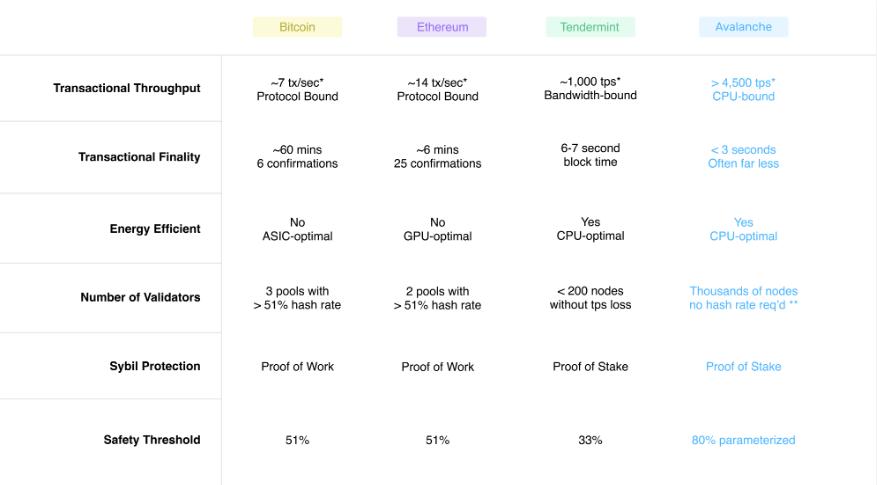Click Tendermint's '< 200 nodes' validators cell
This screenshot has width=877, height=485.
point(590,298)
